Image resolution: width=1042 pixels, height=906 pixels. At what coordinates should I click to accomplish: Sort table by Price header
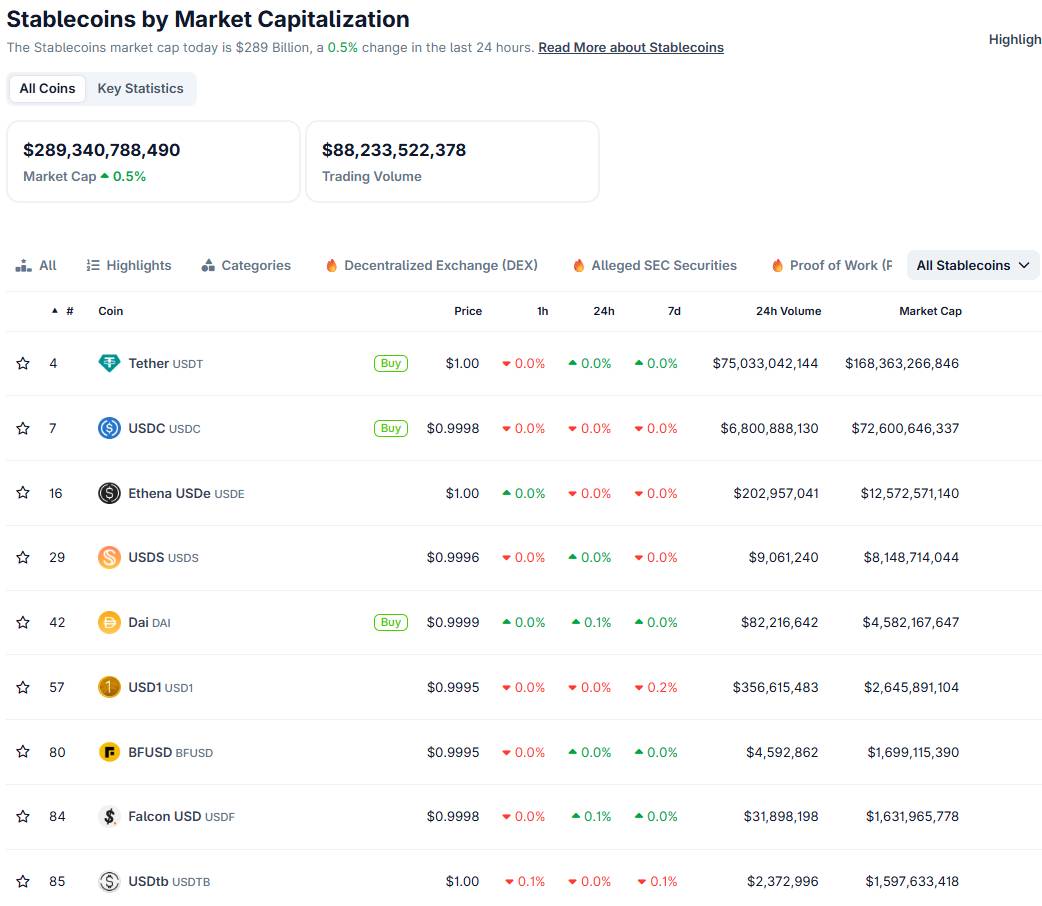point(468,311)
